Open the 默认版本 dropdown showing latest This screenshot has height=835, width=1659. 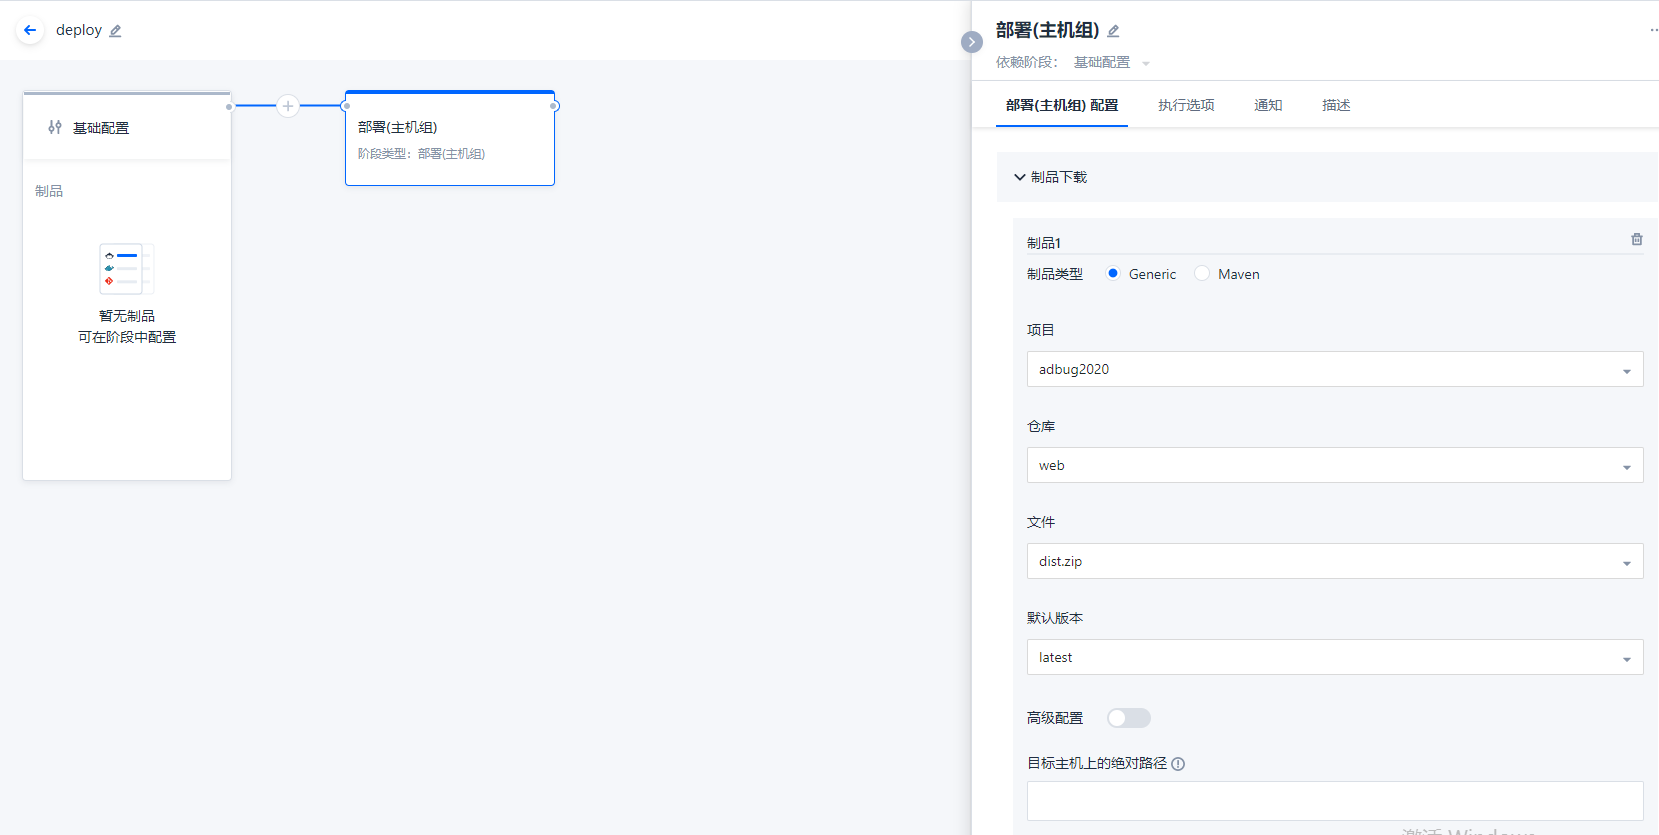point(1334,657)
